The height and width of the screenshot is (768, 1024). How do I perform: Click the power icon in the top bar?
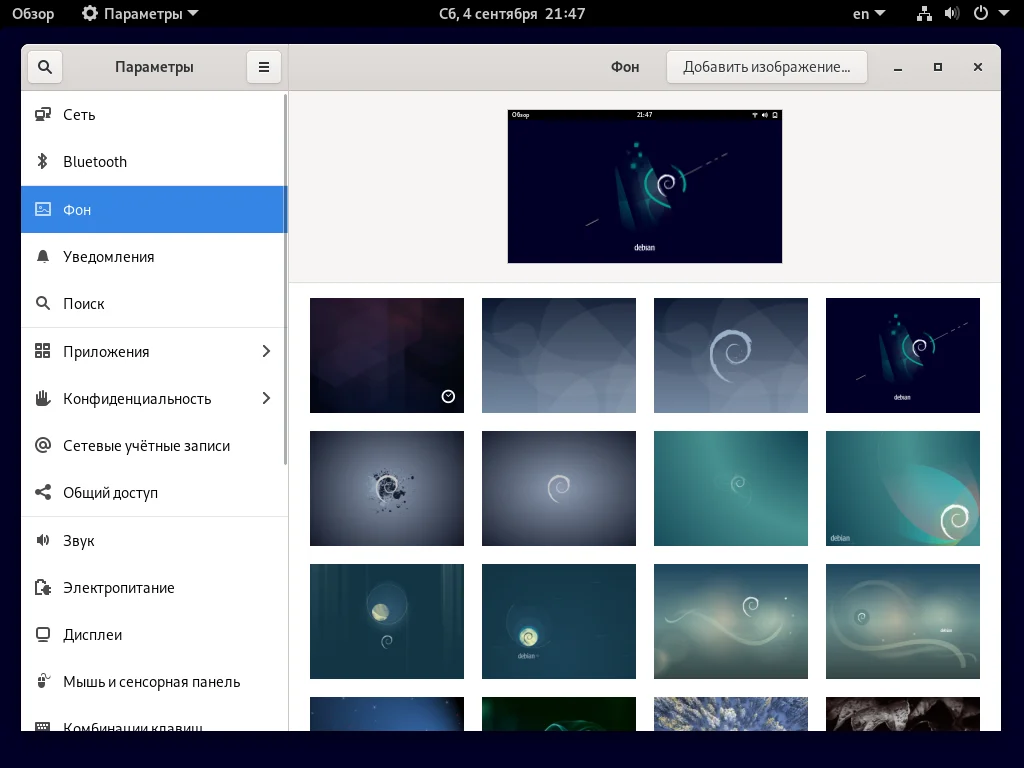pos(979,13)
